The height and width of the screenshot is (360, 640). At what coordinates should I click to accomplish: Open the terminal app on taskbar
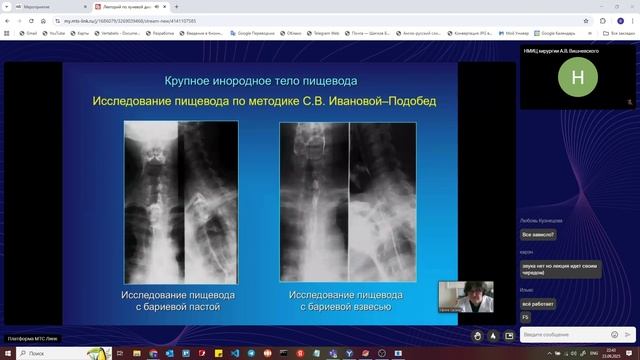(284, 353)
